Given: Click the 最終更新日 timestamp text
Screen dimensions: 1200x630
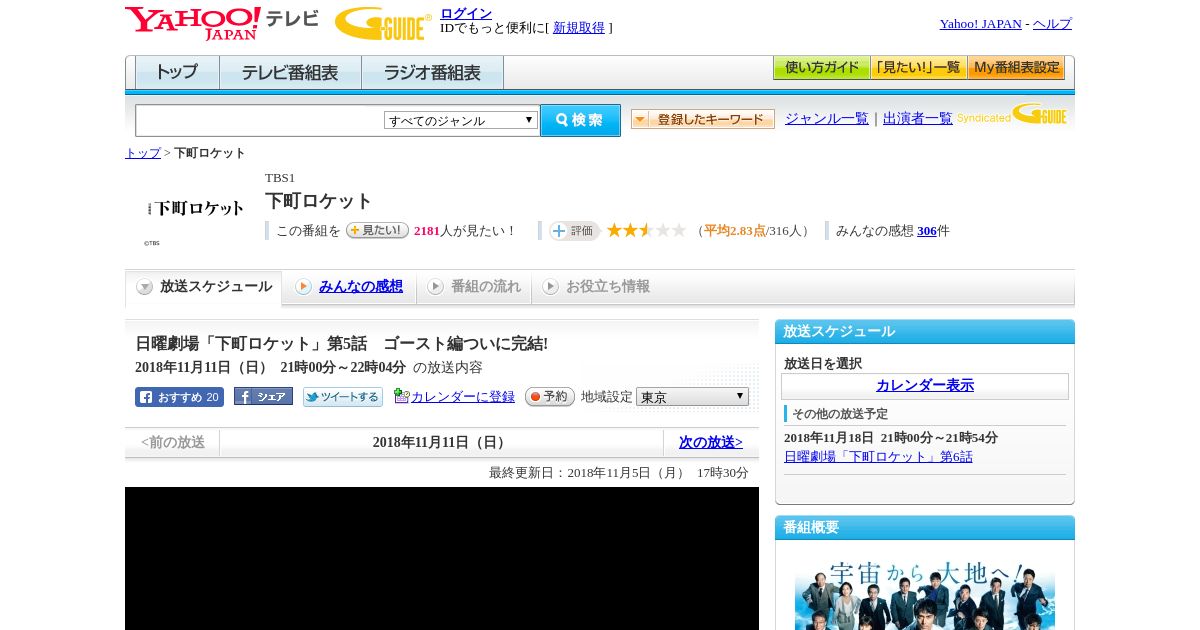Looking at the screenshot, I should coord(619,473).
